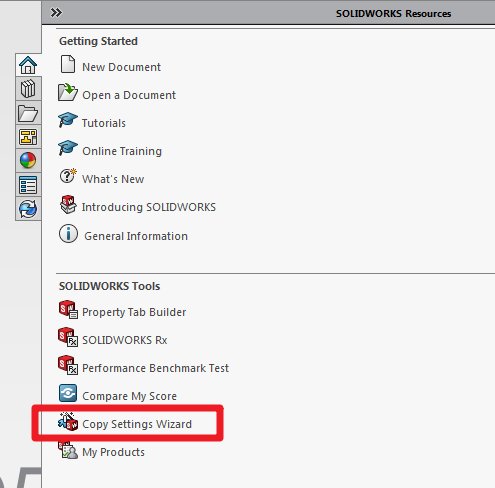Click the Copy Settings Wizard icon

pos(68,421)
